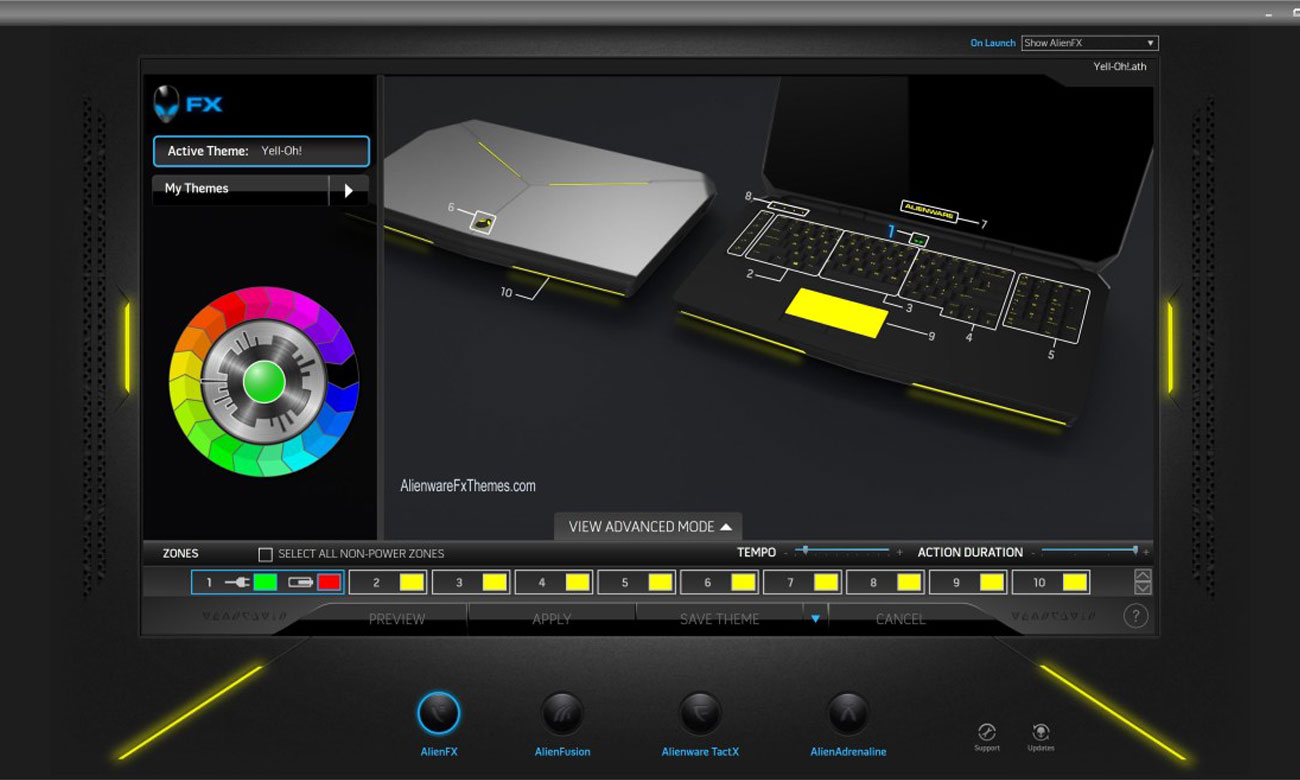Open AlienAdrenaline icon
This screenshot has height=780, width=1300.
848,714
